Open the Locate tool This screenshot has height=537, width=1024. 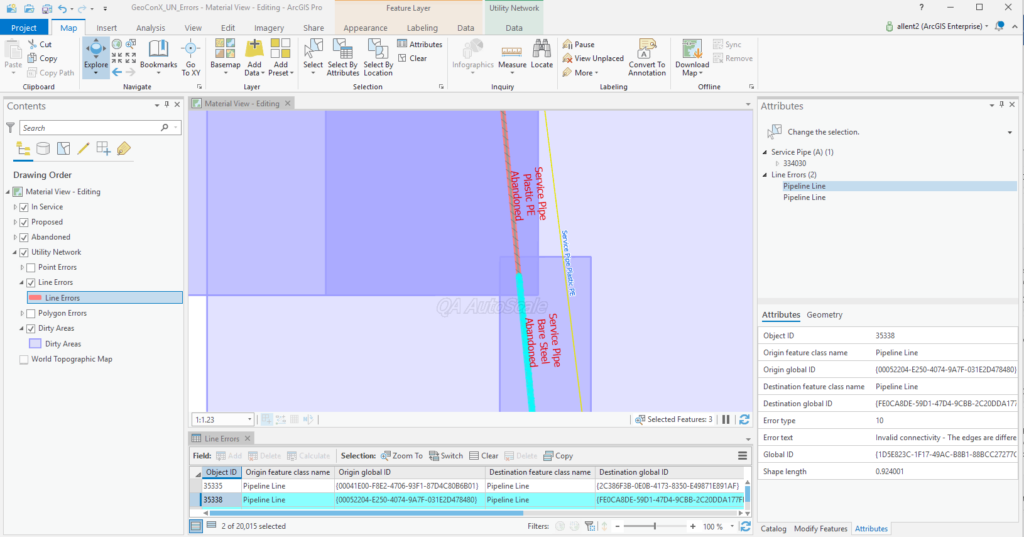541,55
